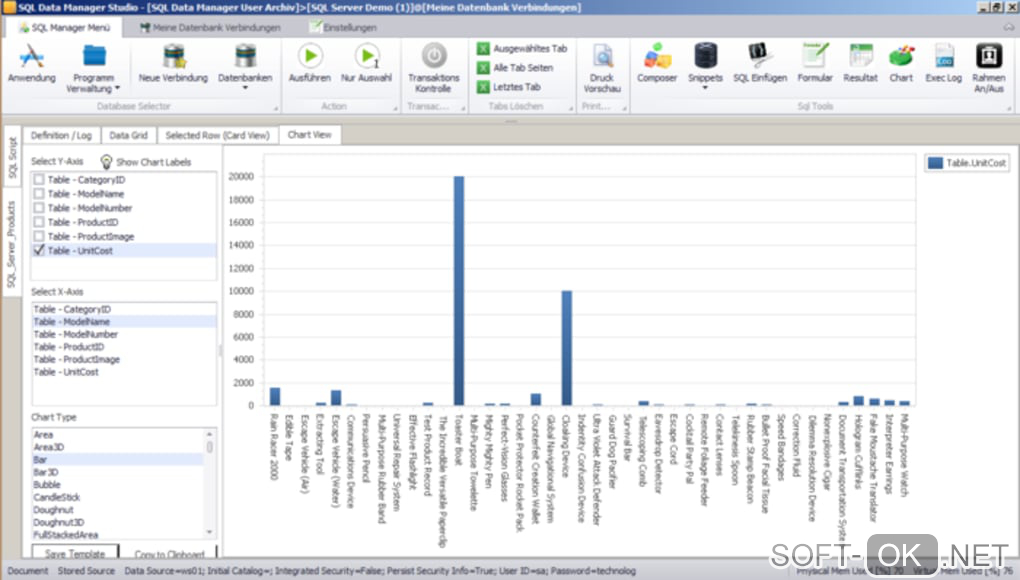The image size is (1020, 580).
Task: Open the Formular tool
Action: (x=815, y=56)
